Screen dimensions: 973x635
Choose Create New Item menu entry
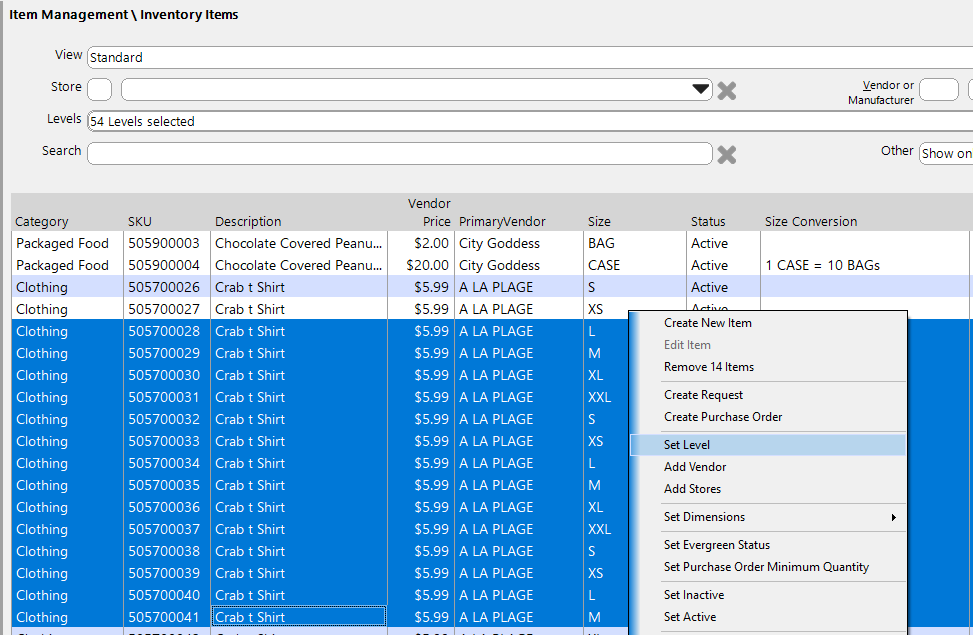[707, 323]
